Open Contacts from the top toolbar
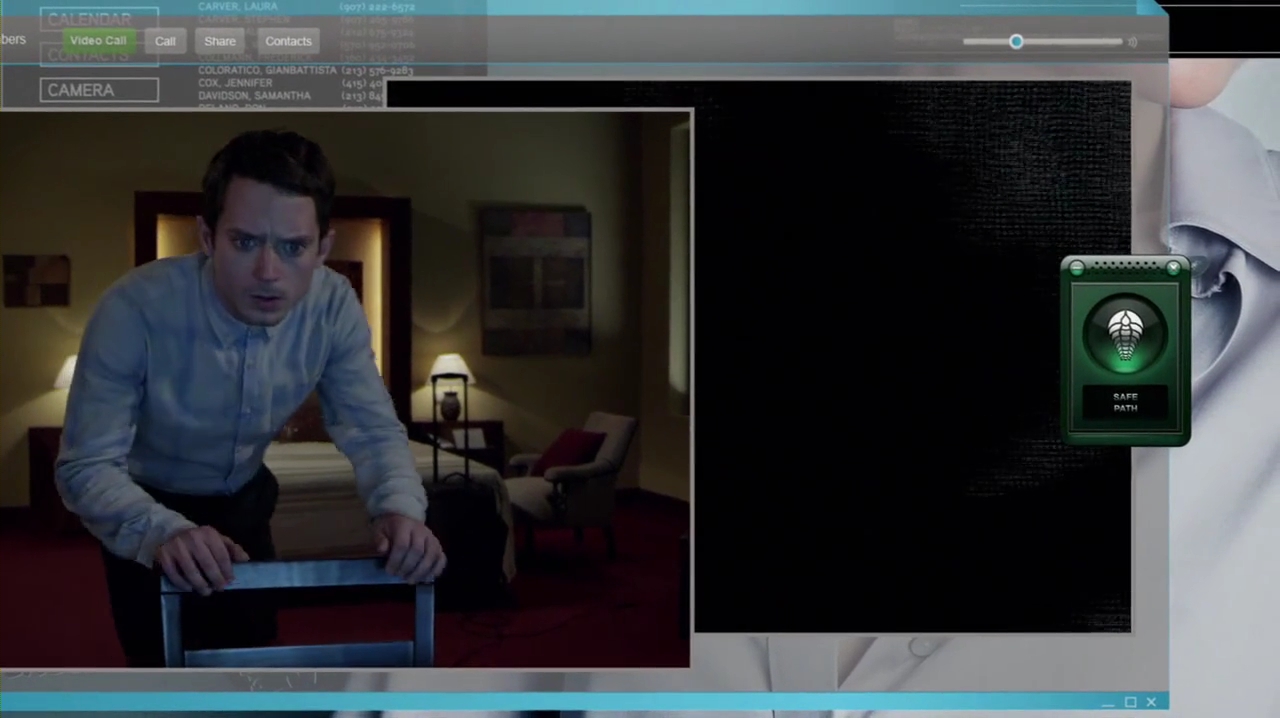Viewport: 1280px width, 718px height. coord(288,41)
